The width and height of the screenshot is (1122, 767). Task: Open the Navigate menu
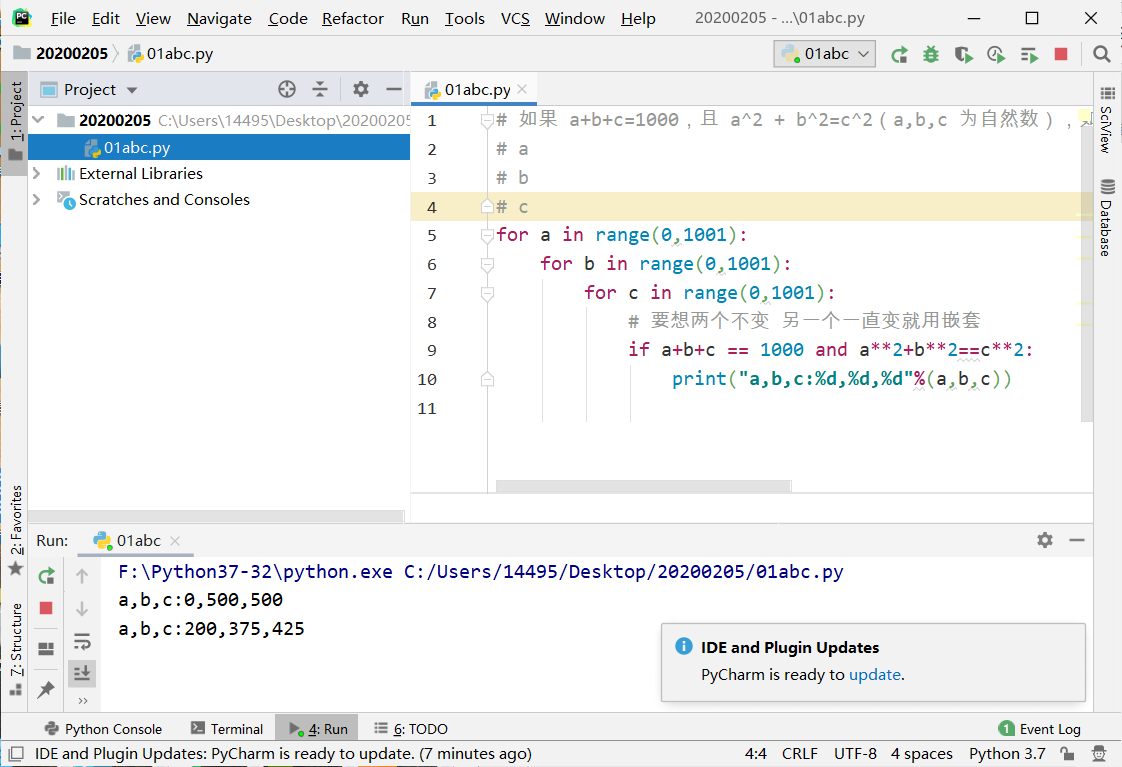click(219, 19)
